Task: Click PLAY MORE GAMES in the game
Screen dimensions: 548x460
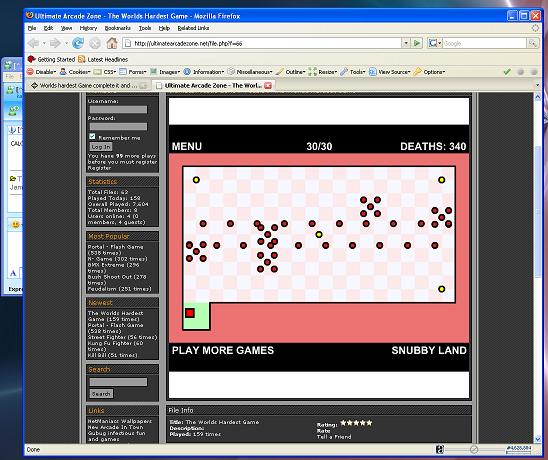Action: tap(223, 350)
